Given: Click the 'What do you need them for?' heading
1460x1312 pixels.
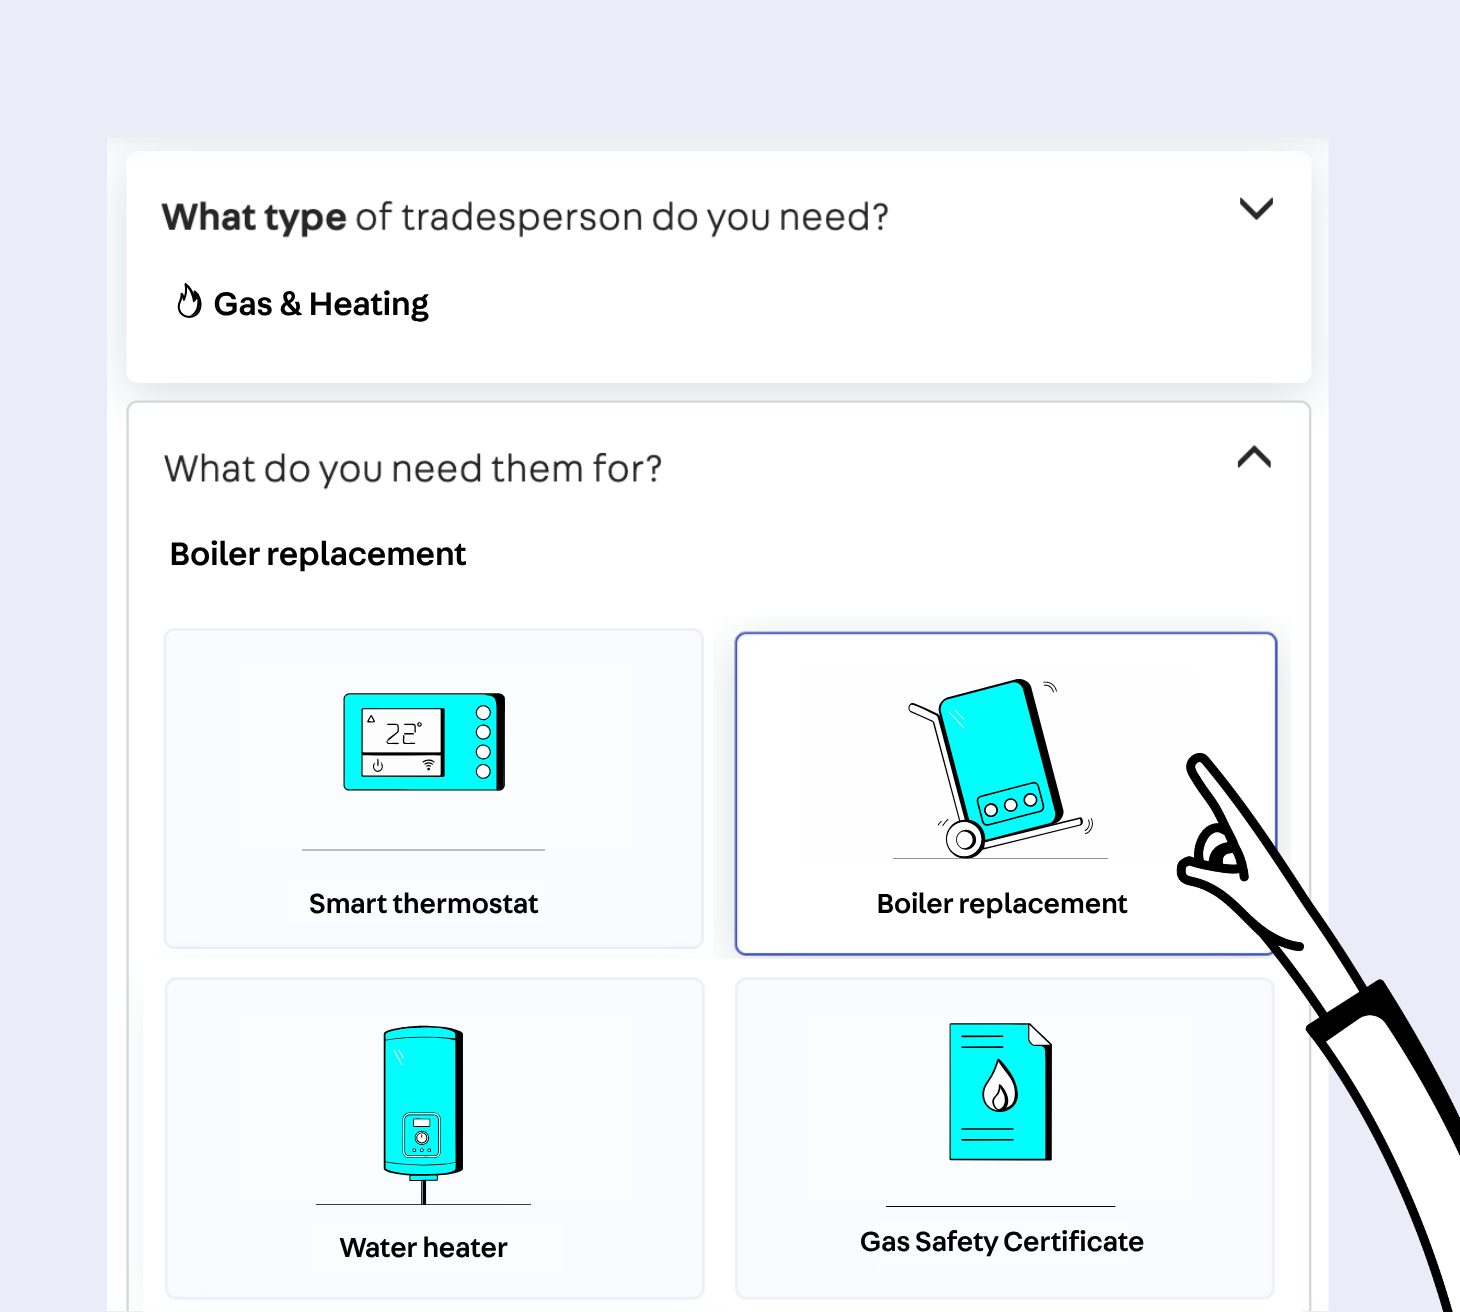Looking at the screenshot, I should pos(413,469).
